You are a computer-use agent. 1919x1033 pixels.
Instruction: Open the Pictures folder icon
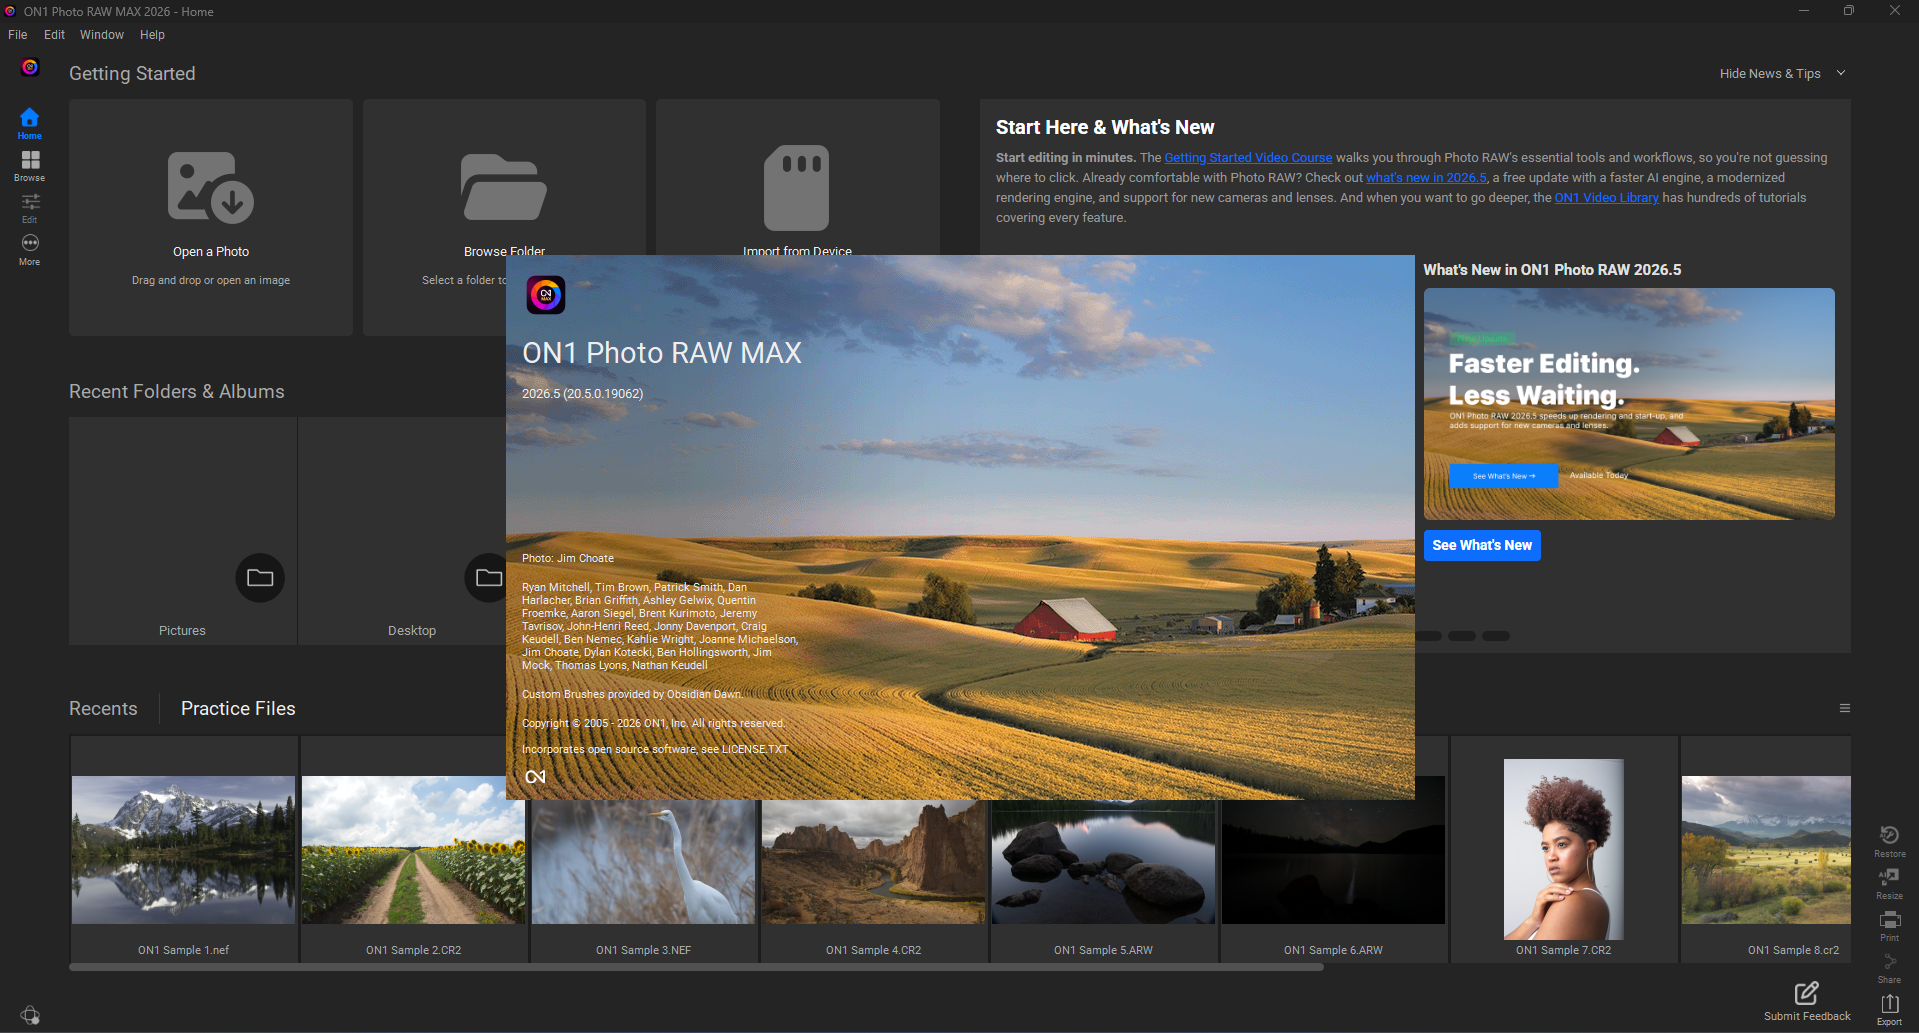coord(260,578)
